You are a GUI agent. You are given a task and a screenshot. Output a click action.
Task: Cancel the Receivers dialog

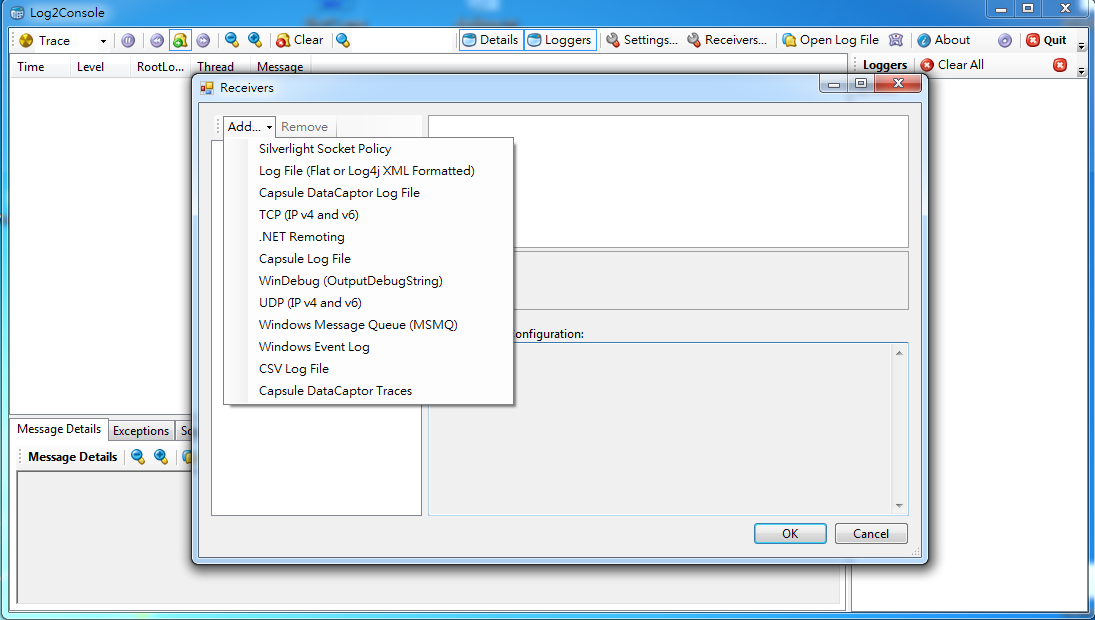(870, 533)
